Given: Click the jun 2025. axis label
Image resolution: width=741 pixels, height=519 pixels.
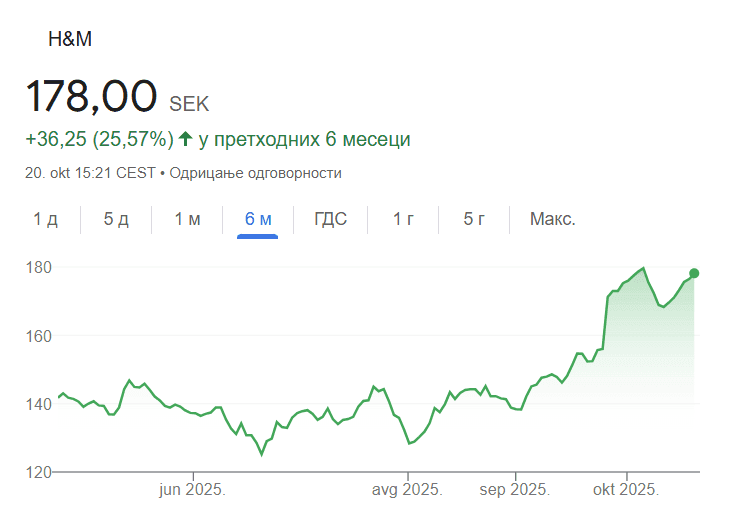Looking at the screenshot, I should pos(192,490).
